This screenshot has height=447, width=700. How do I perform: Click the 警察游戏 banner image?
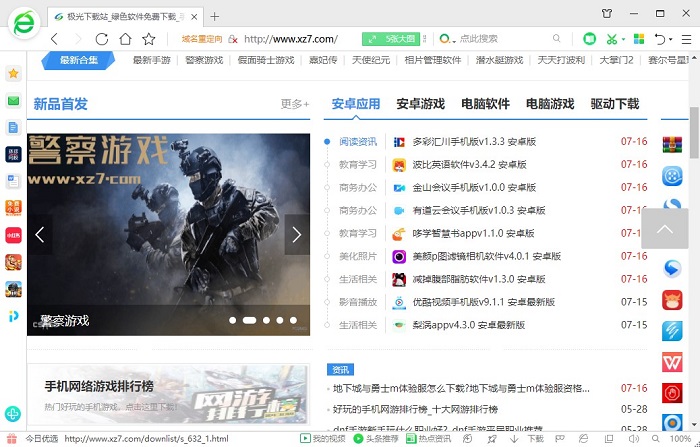pyautogui.click(x=168, y=234)
